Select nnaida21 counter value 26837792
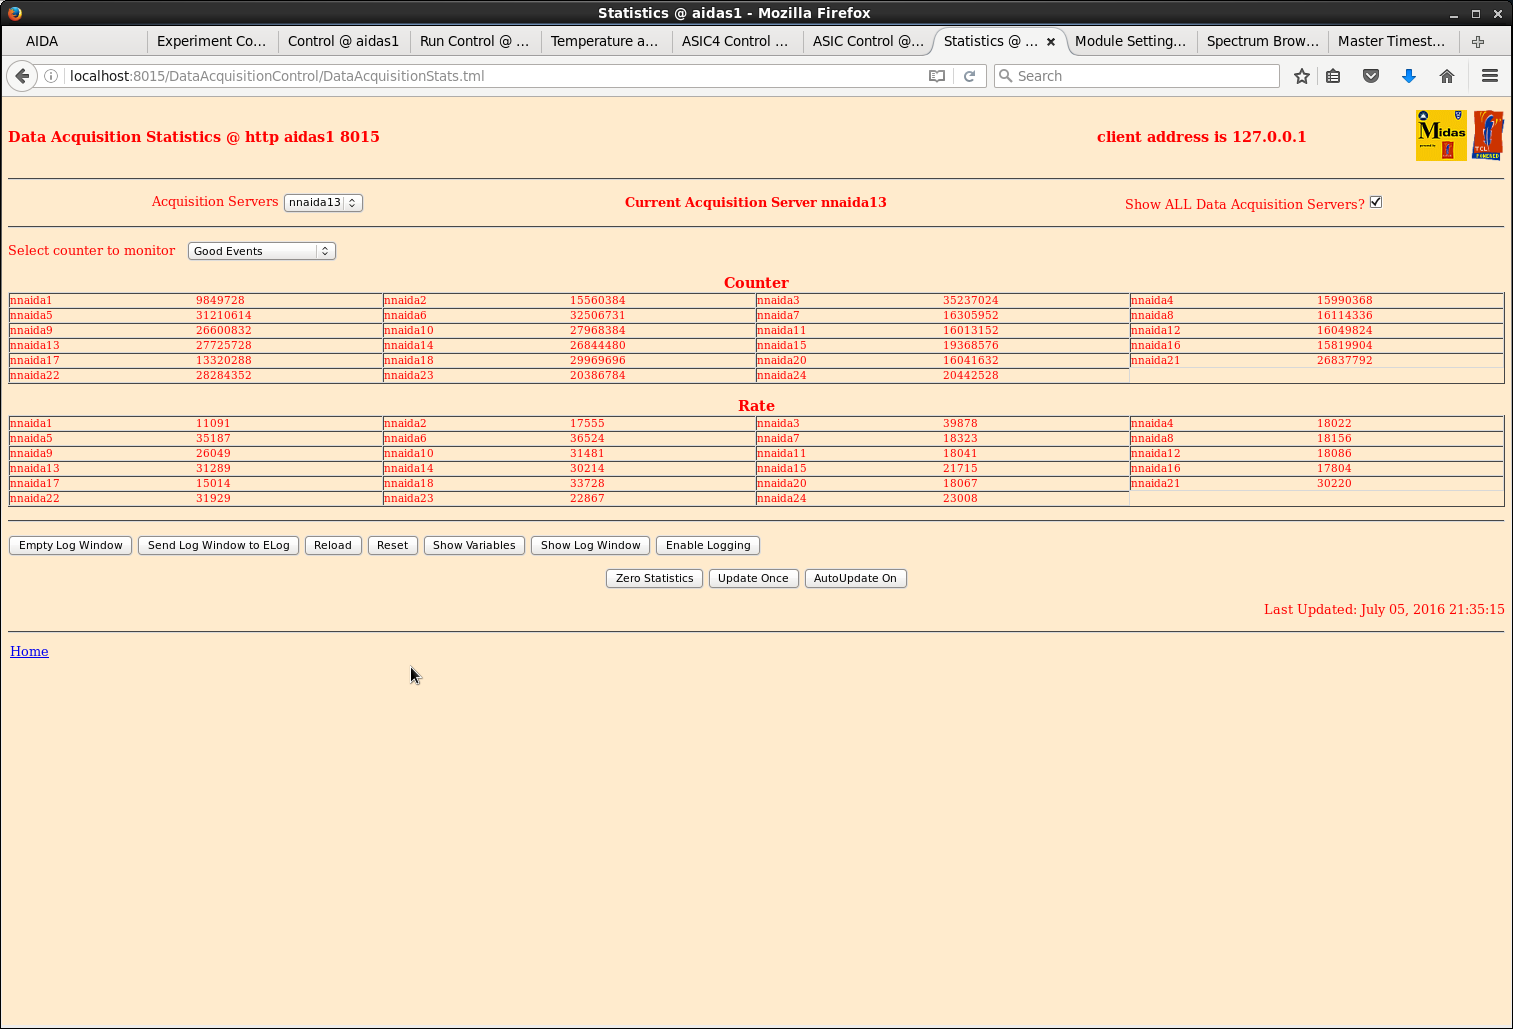 (x=1344, y=360)
